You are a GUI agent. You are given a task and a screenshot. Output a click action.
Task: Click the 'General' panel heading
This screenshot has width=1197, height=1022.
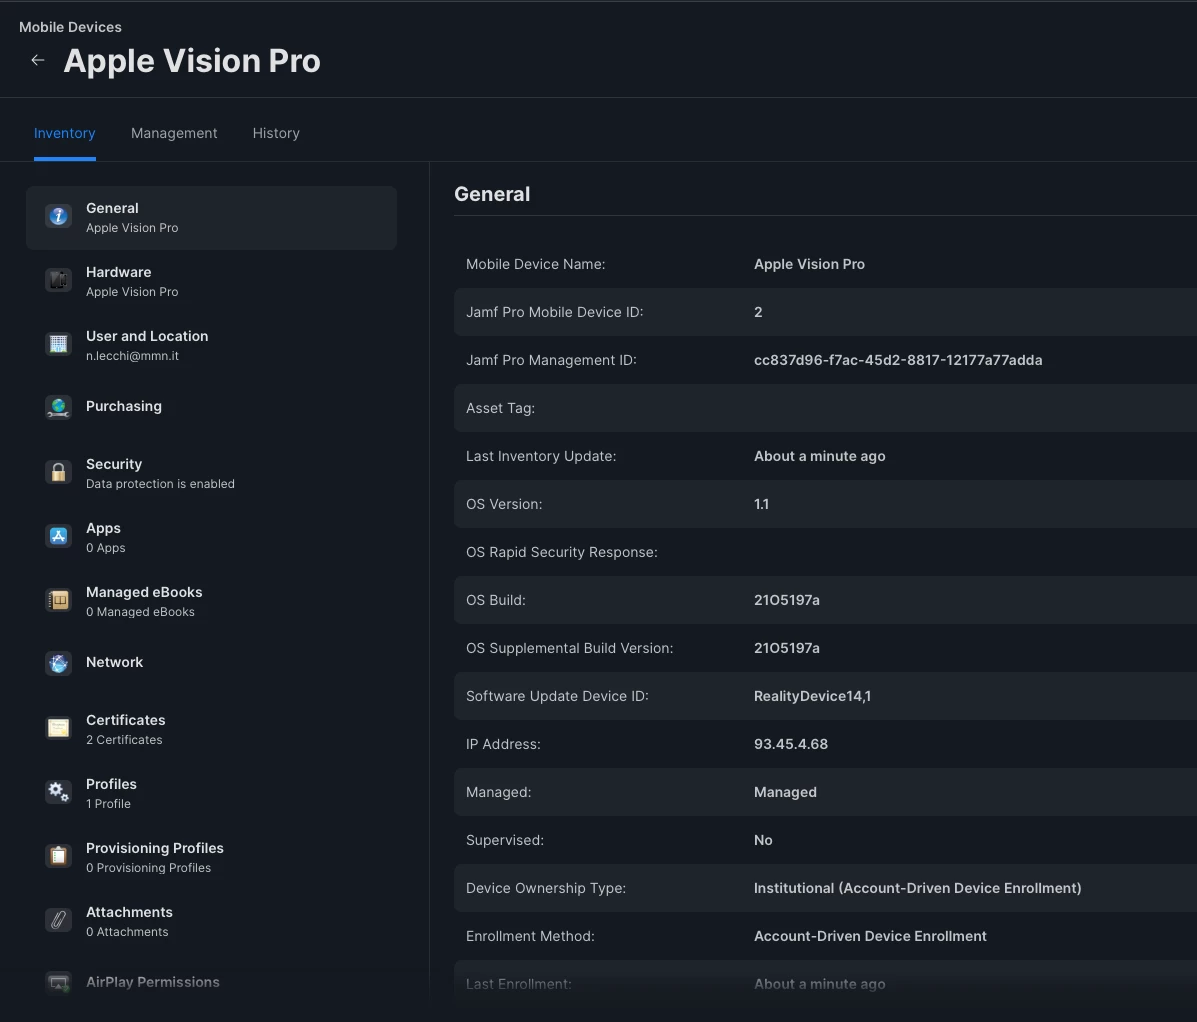pyautogui.click(x=492, y=194)
